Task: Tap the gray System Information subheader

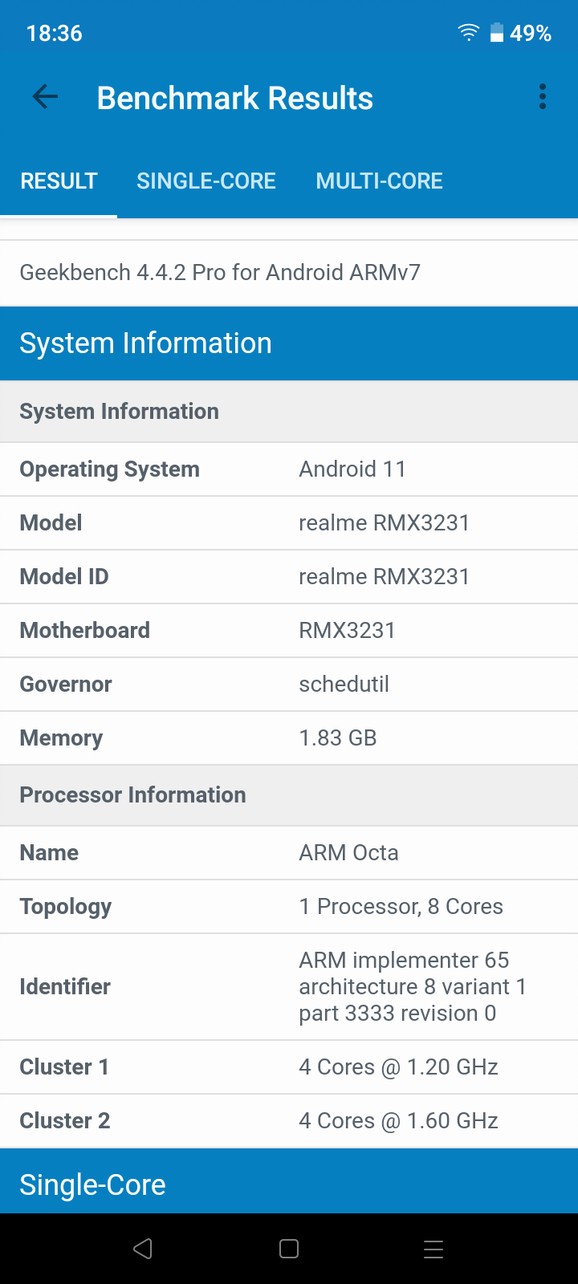Action: pos(289,411)
